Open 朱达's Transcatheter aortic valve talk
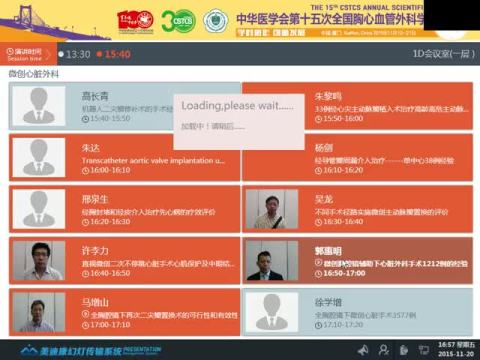Viewport: 480px width, 360px height. click(x=124, y=158)
